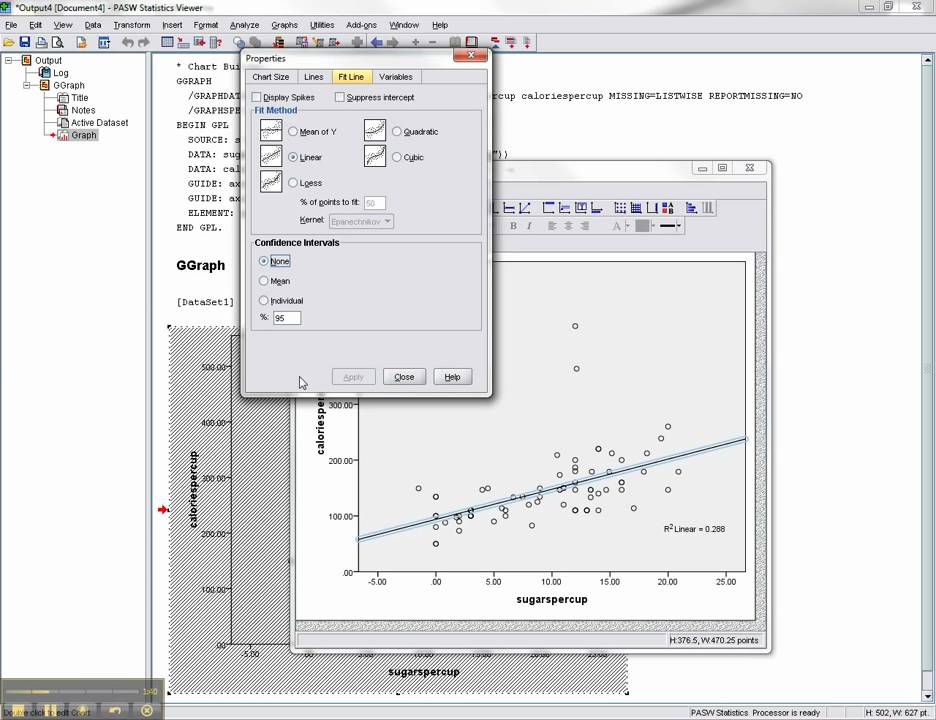Select Mean confidence interval option
This screenshot has height=720, width=936.
click(x=264, y=281)
